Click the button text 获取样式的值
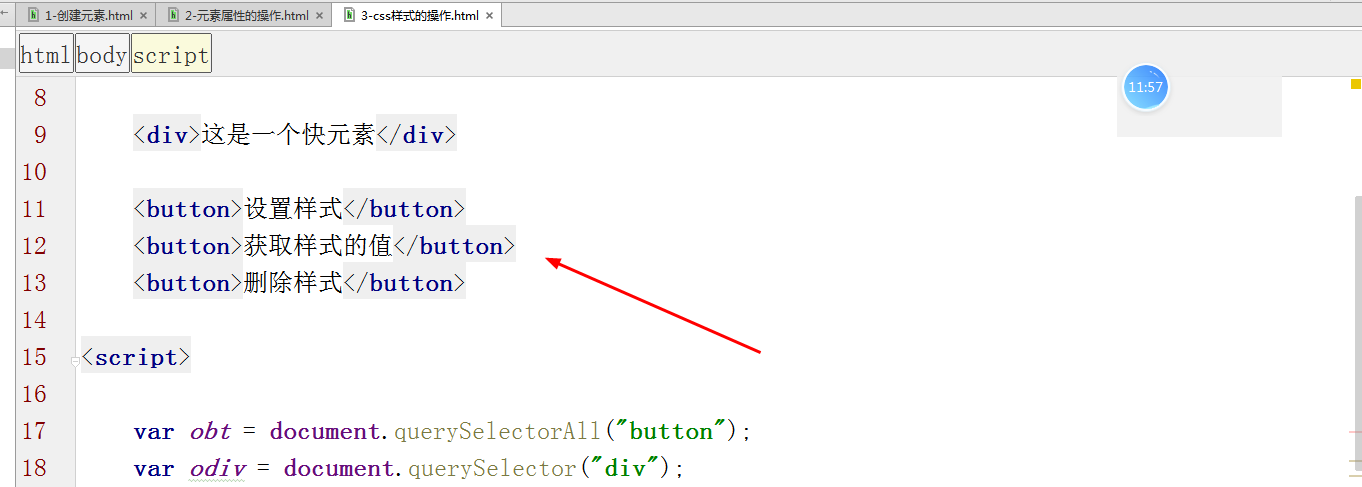Image resolution: width=1362 pixels, height=487 pixels. coord(319,246)
